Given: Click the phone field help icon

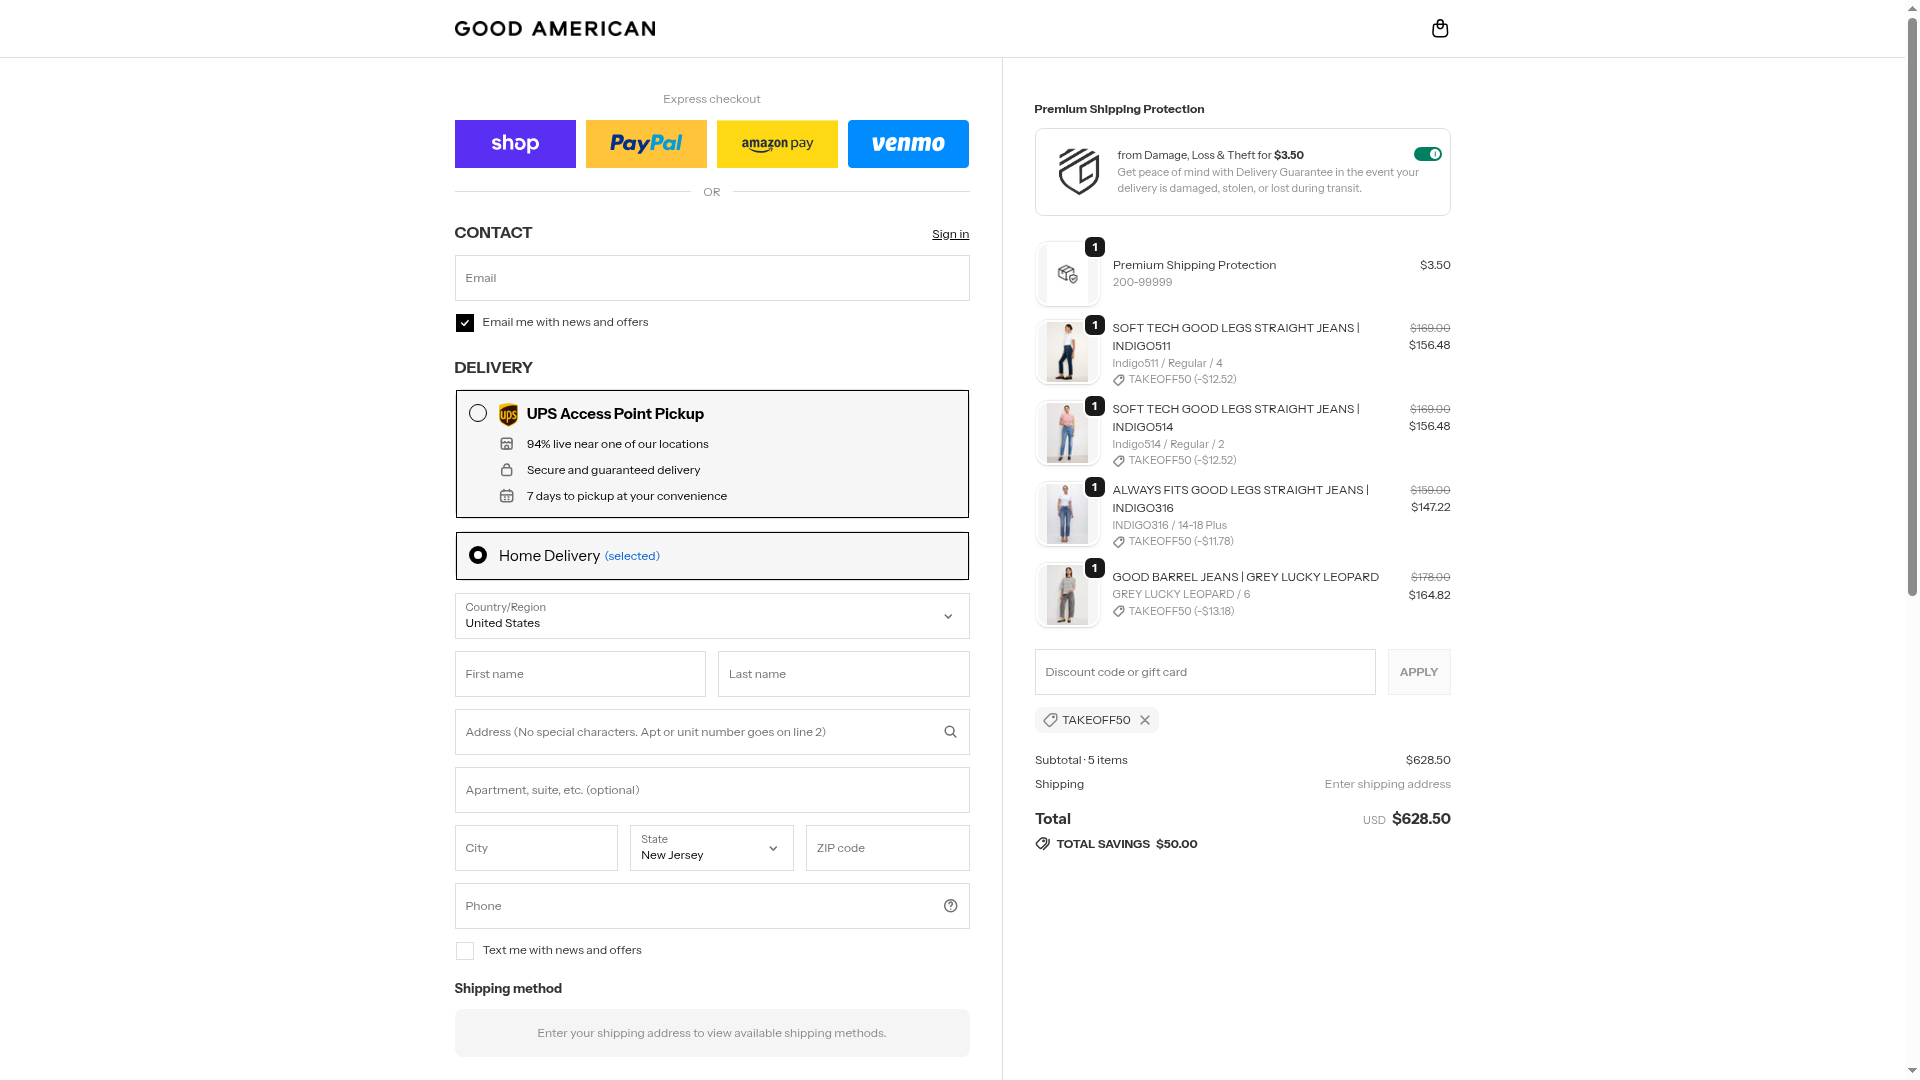Looking at the screenshot, I should [x=950, y=906].
